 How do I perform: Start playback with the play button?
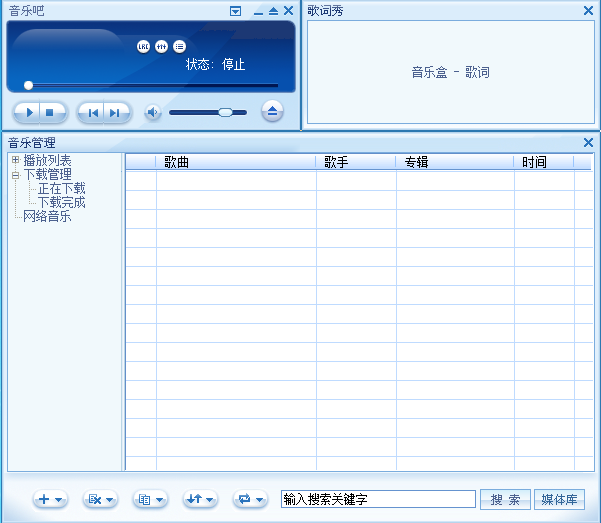pyautogui.click(x=28, y=113)
